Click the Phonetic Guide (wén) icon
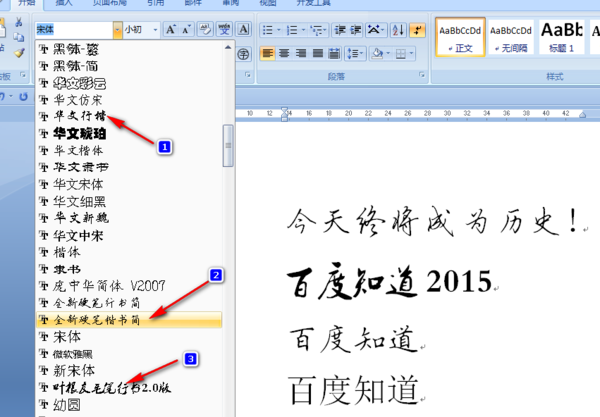Viewport: 600px width, 417px height. [224, 29]
